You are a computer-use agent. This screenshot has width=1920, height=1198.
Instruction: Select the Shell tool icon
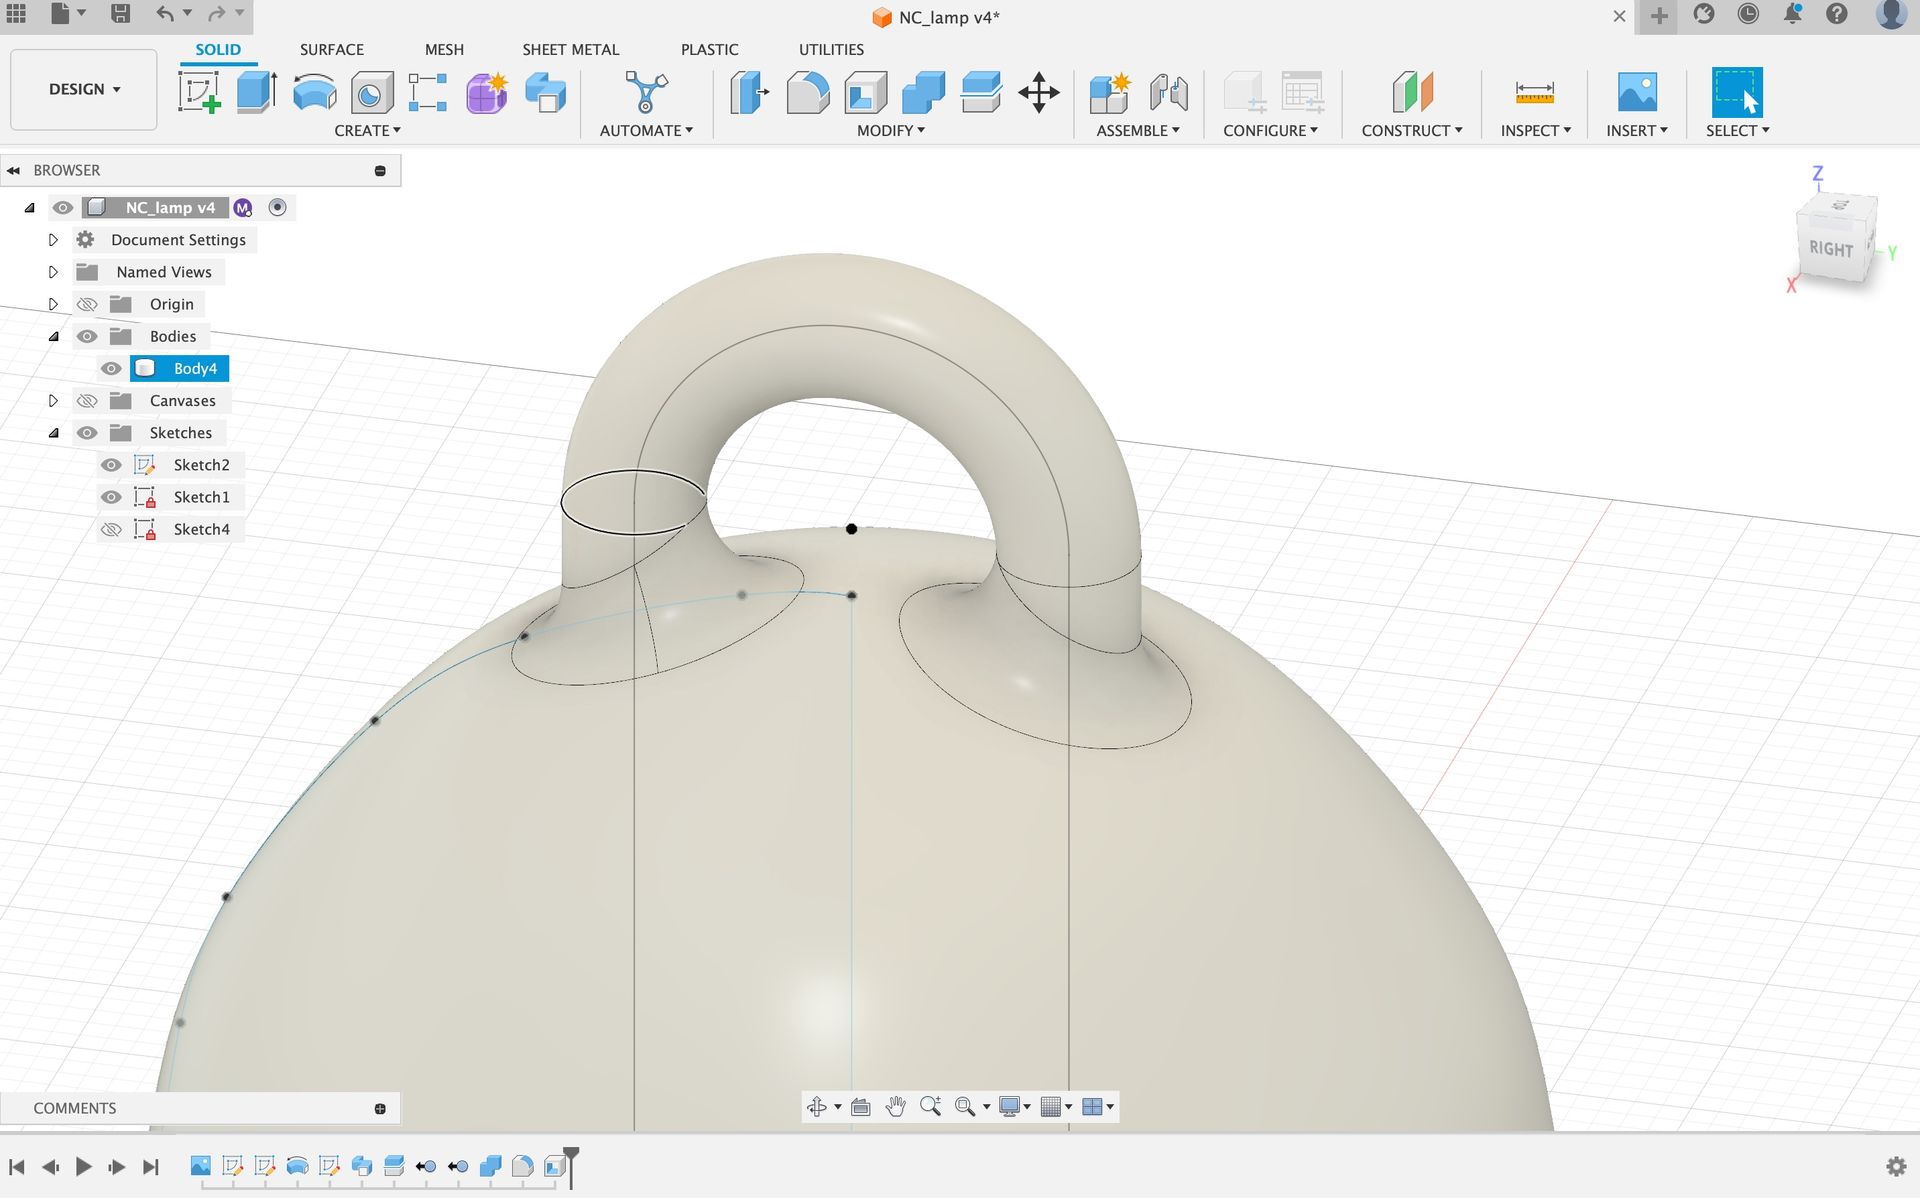tap(865, 92)
